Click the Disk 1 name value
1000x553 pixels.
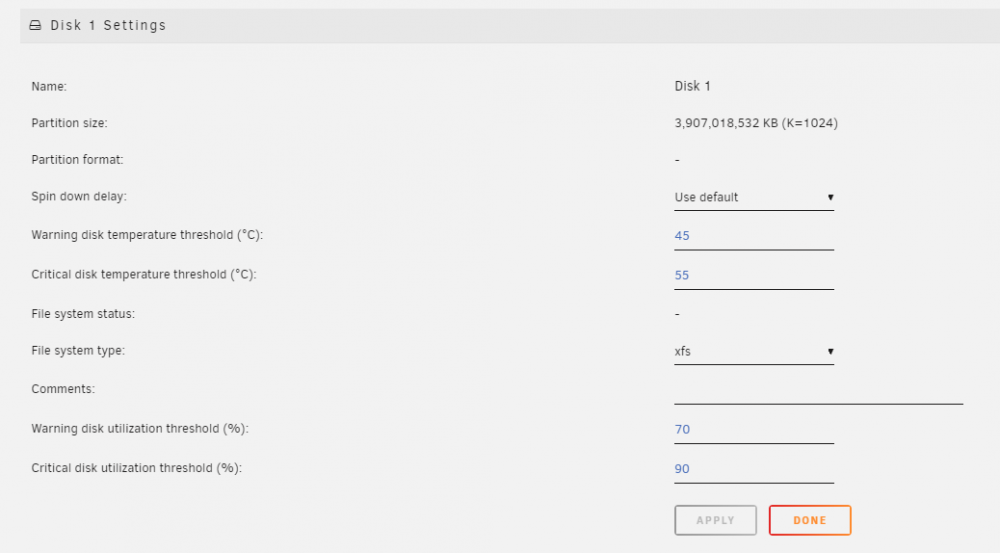pyautogui.click(x=693, y=86)
